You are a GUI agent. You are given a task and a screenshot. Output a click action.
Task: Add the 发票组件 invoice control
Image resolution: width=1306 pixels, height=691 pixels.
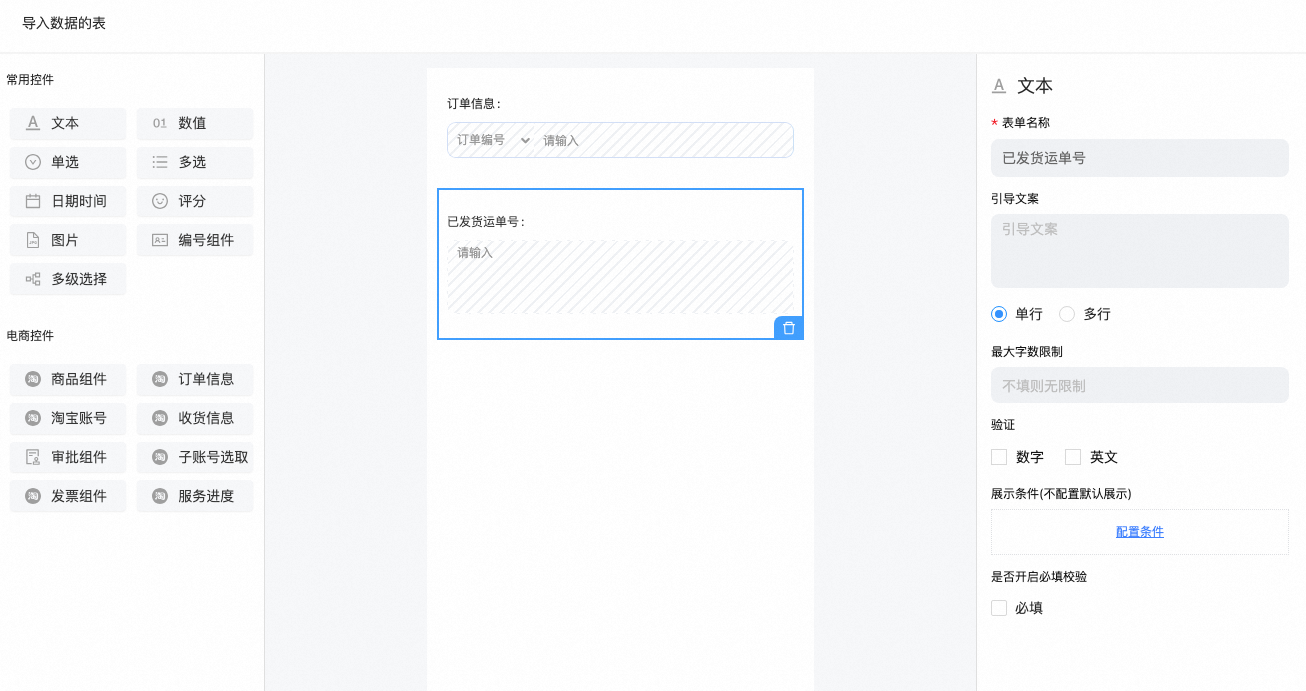coord(68,496)
